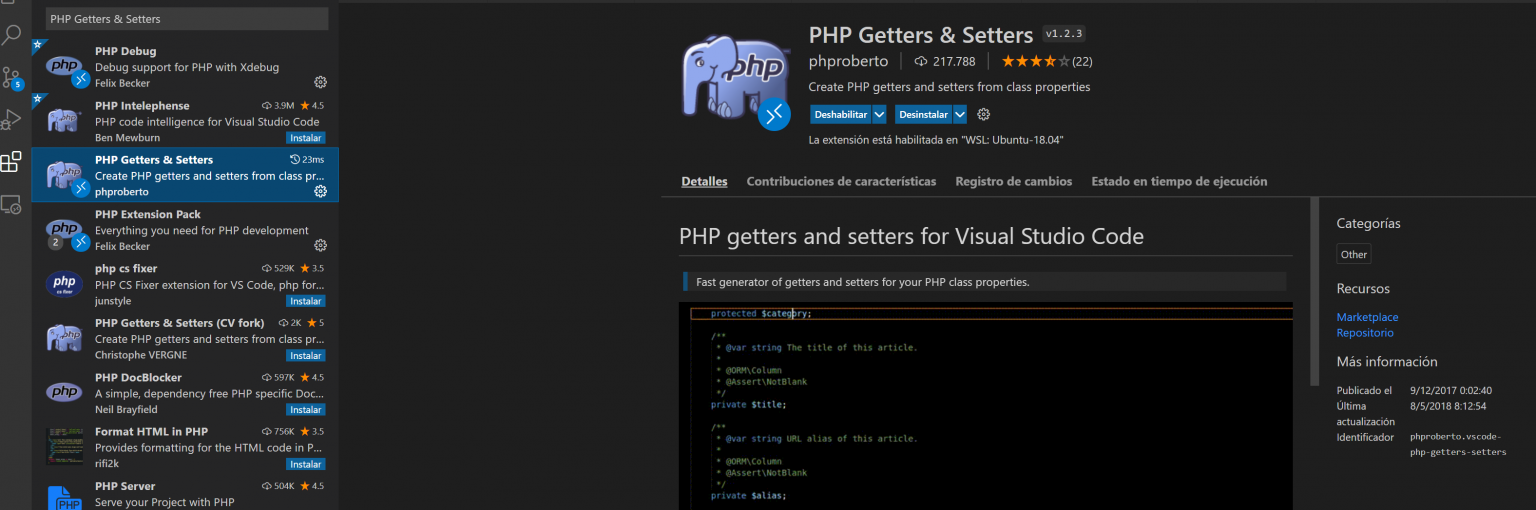Expand the Deshabilitar dropdown arrow
1536x510 pixels.
coord(879,114)
